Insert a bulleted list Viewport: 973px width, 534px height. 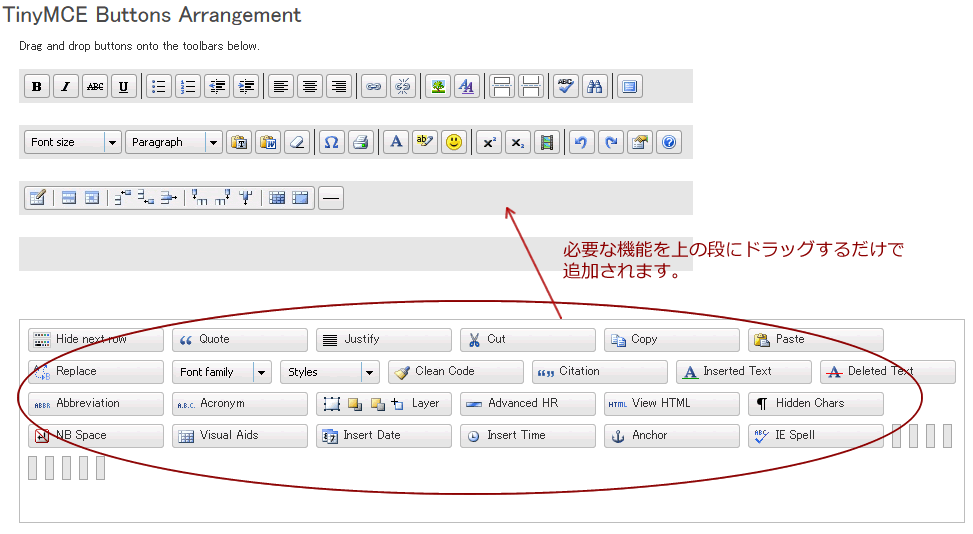(x=159, y=86)
